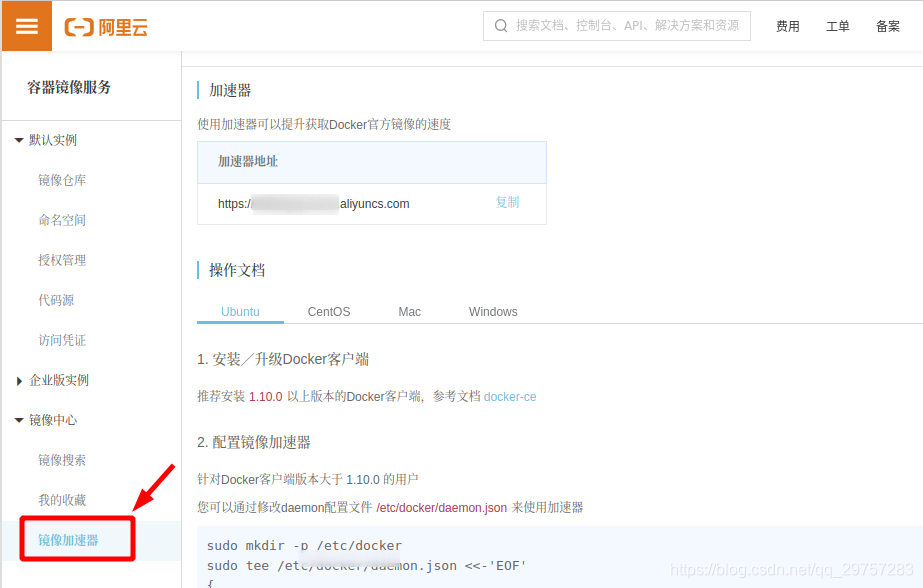Open 我的收藏 in the sidebar

point(62,500)
